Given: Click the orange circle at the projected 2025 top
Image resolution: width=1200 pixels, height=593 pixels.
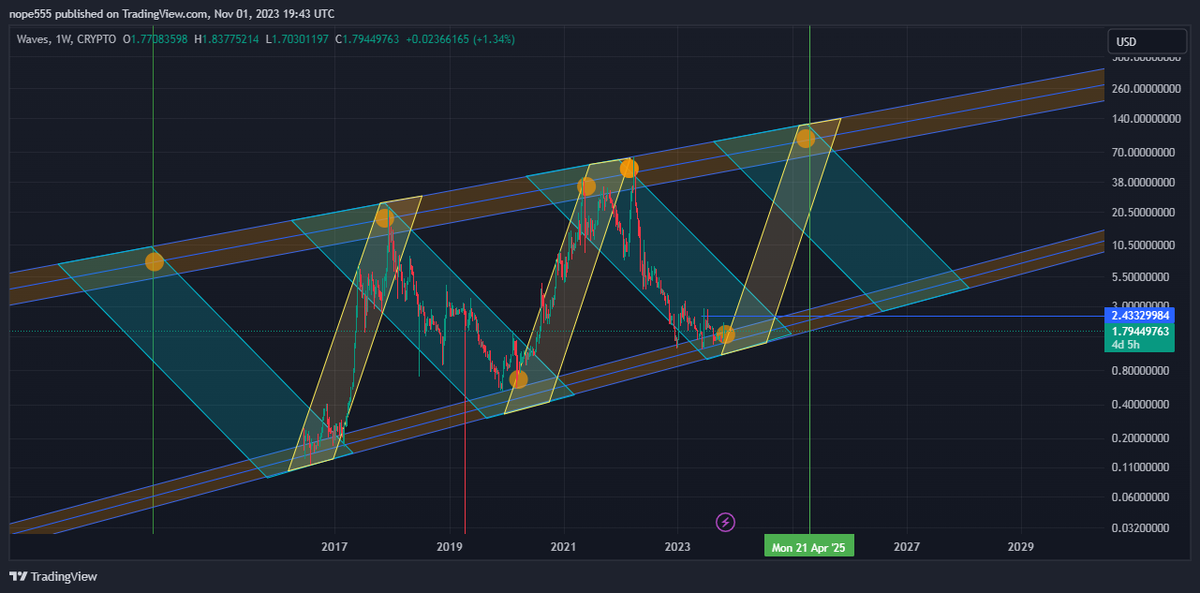Looking at the screenshot, I should point(805,138).
